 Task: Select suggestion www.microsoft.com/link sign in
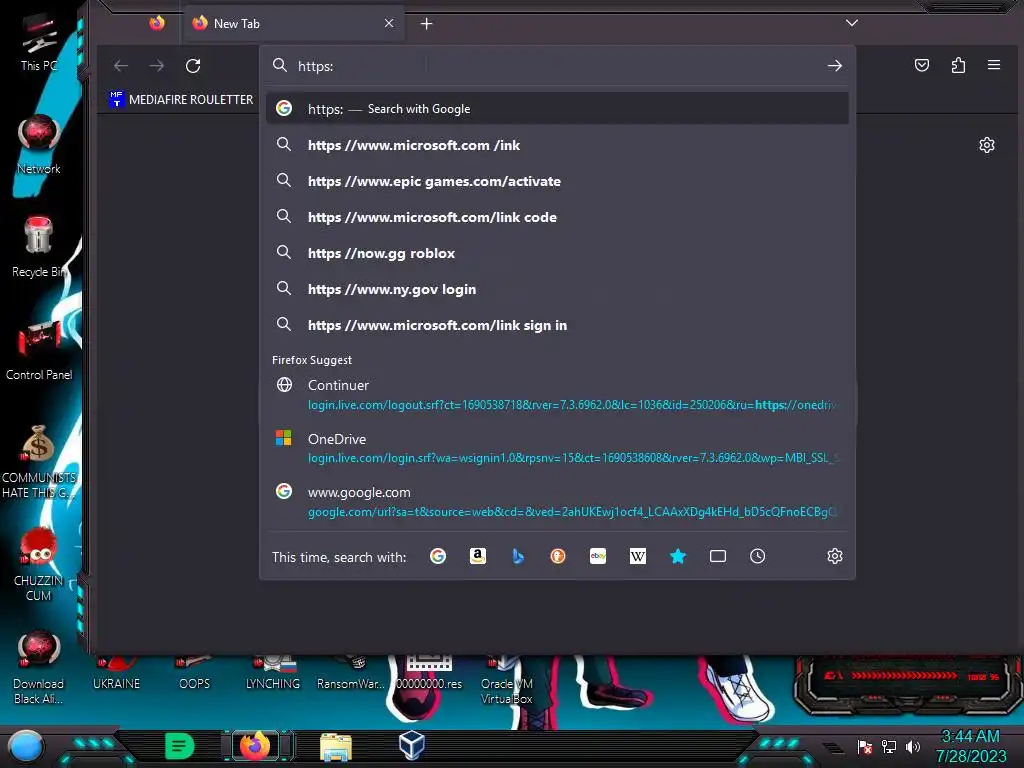557,325
